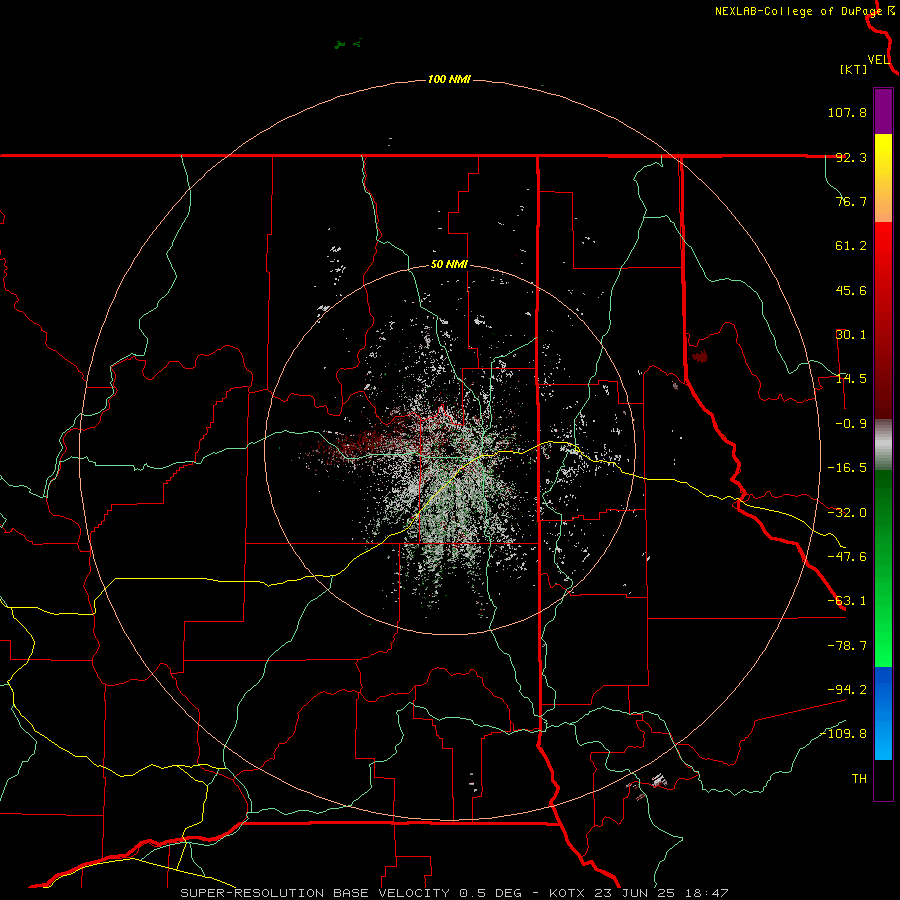Image resolution: width=900 pixels, height=900 pixels.
Task: Click the -78.7 legend value
Action: click(847, 646)
